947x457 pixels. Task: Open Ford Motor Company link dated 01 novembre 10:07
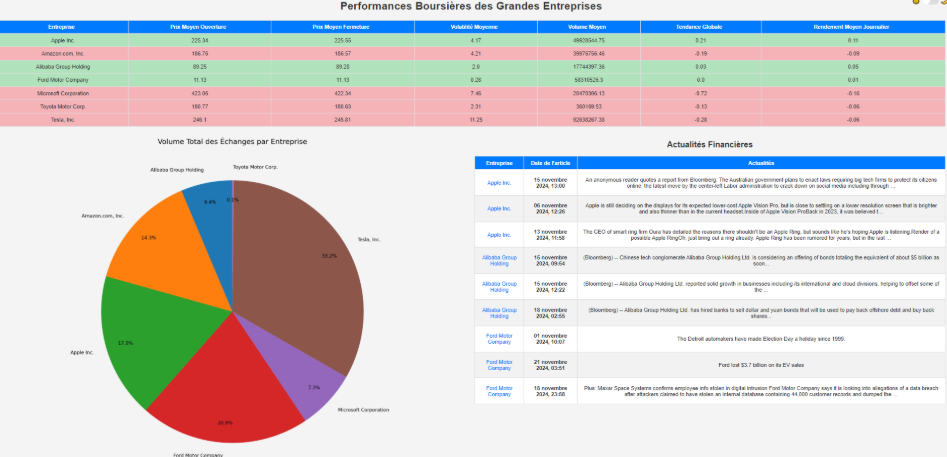coord(499,339)
